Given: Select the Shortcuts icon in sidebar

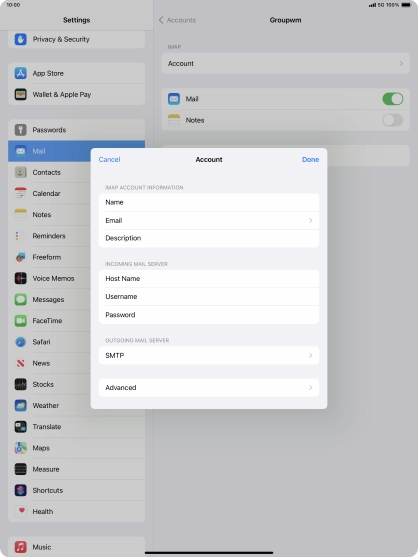Looking at the screenshot, I should tap(21, 490).
